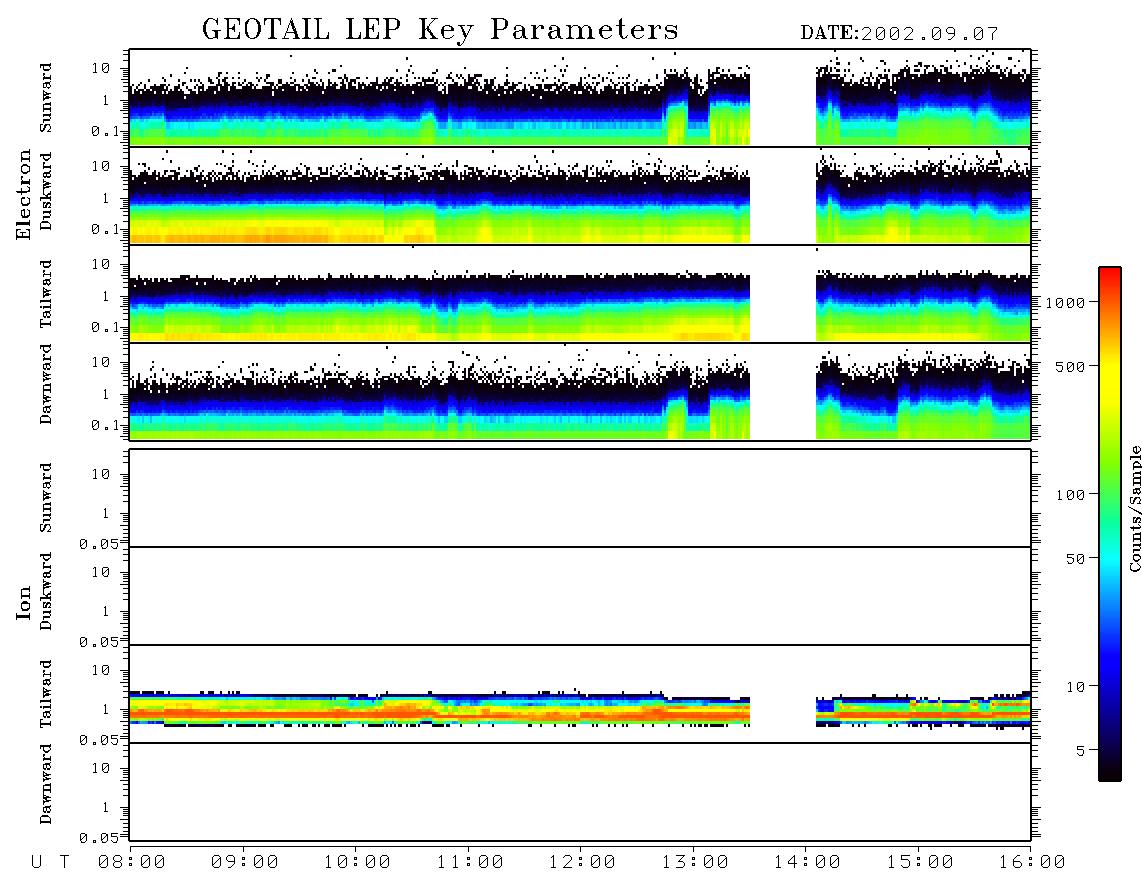Click the 1000 colorbar tick value

point(1065,302)
